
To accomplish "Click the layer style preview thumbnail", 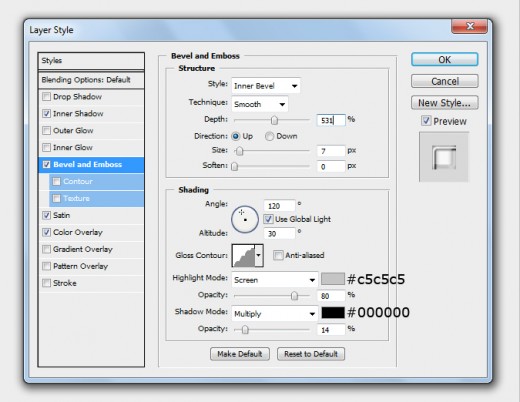I will (444, 157).
